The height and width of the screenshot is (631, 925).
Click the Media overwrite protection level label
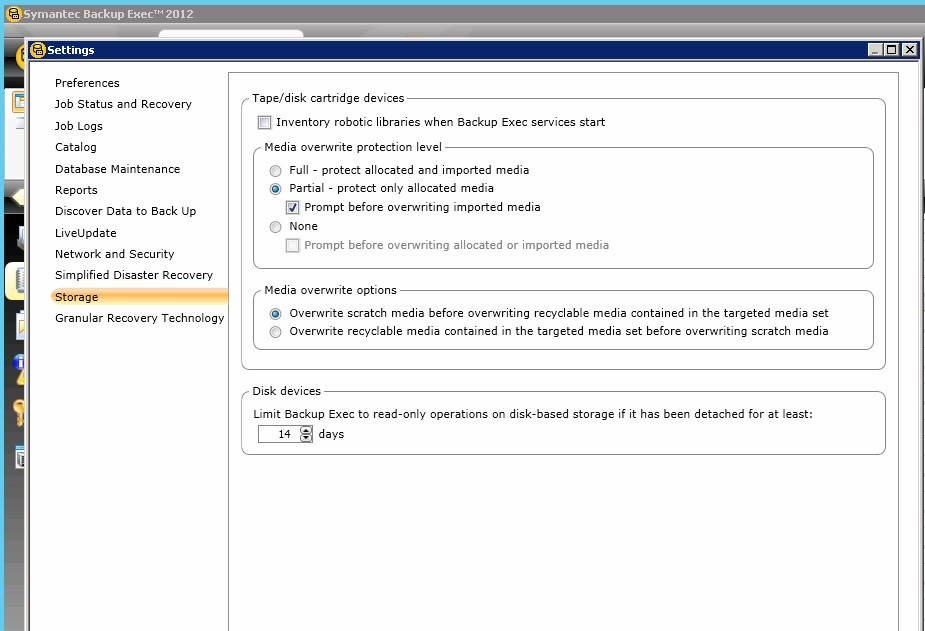click(353, 147)
